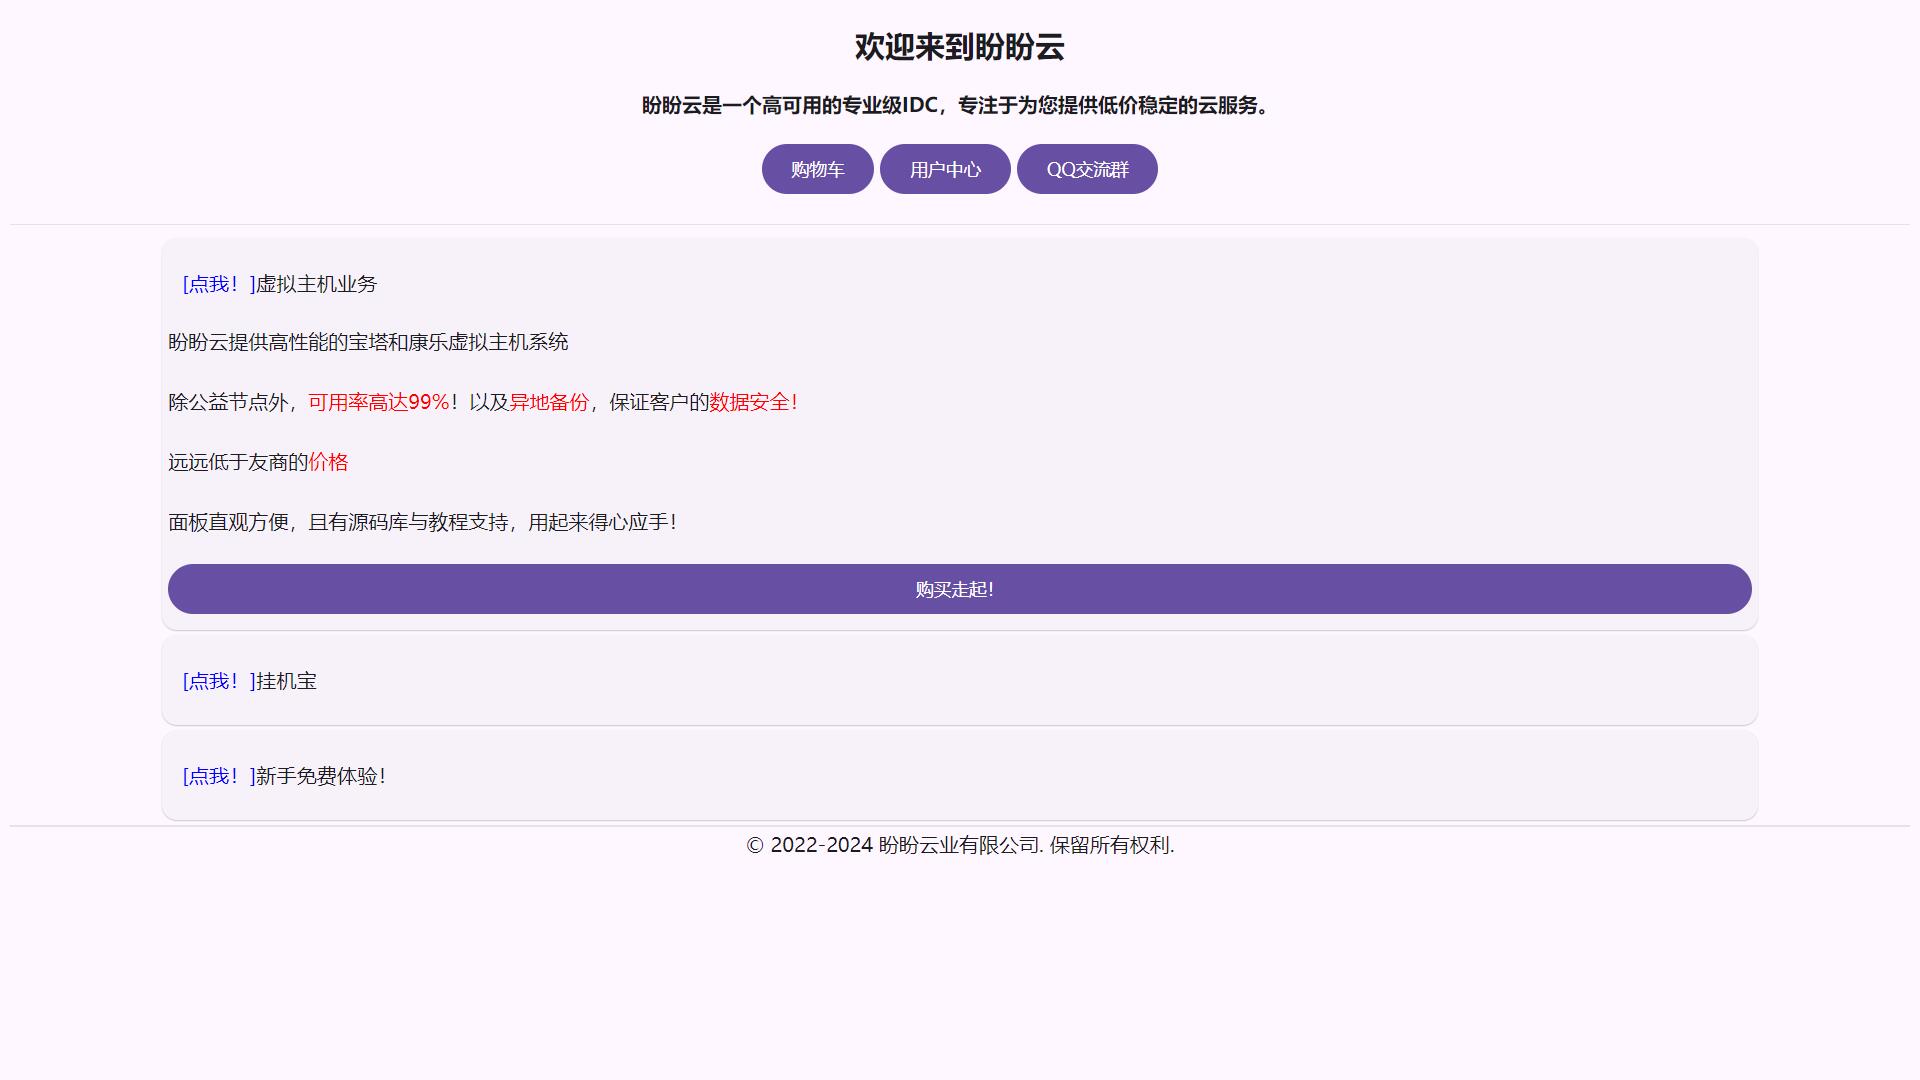This screenshot has width=1920, height=1080.
Task: Click the red 异地备份 text
Action: 549,402
